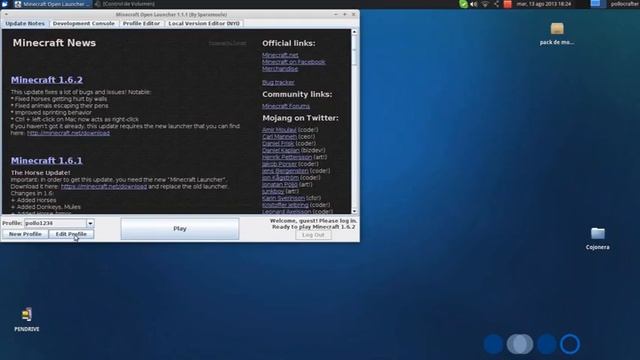The image size is (640, 360).
Task: Switch to Minecraft Open Launcher taskbar entry
Action: [52, 4]
